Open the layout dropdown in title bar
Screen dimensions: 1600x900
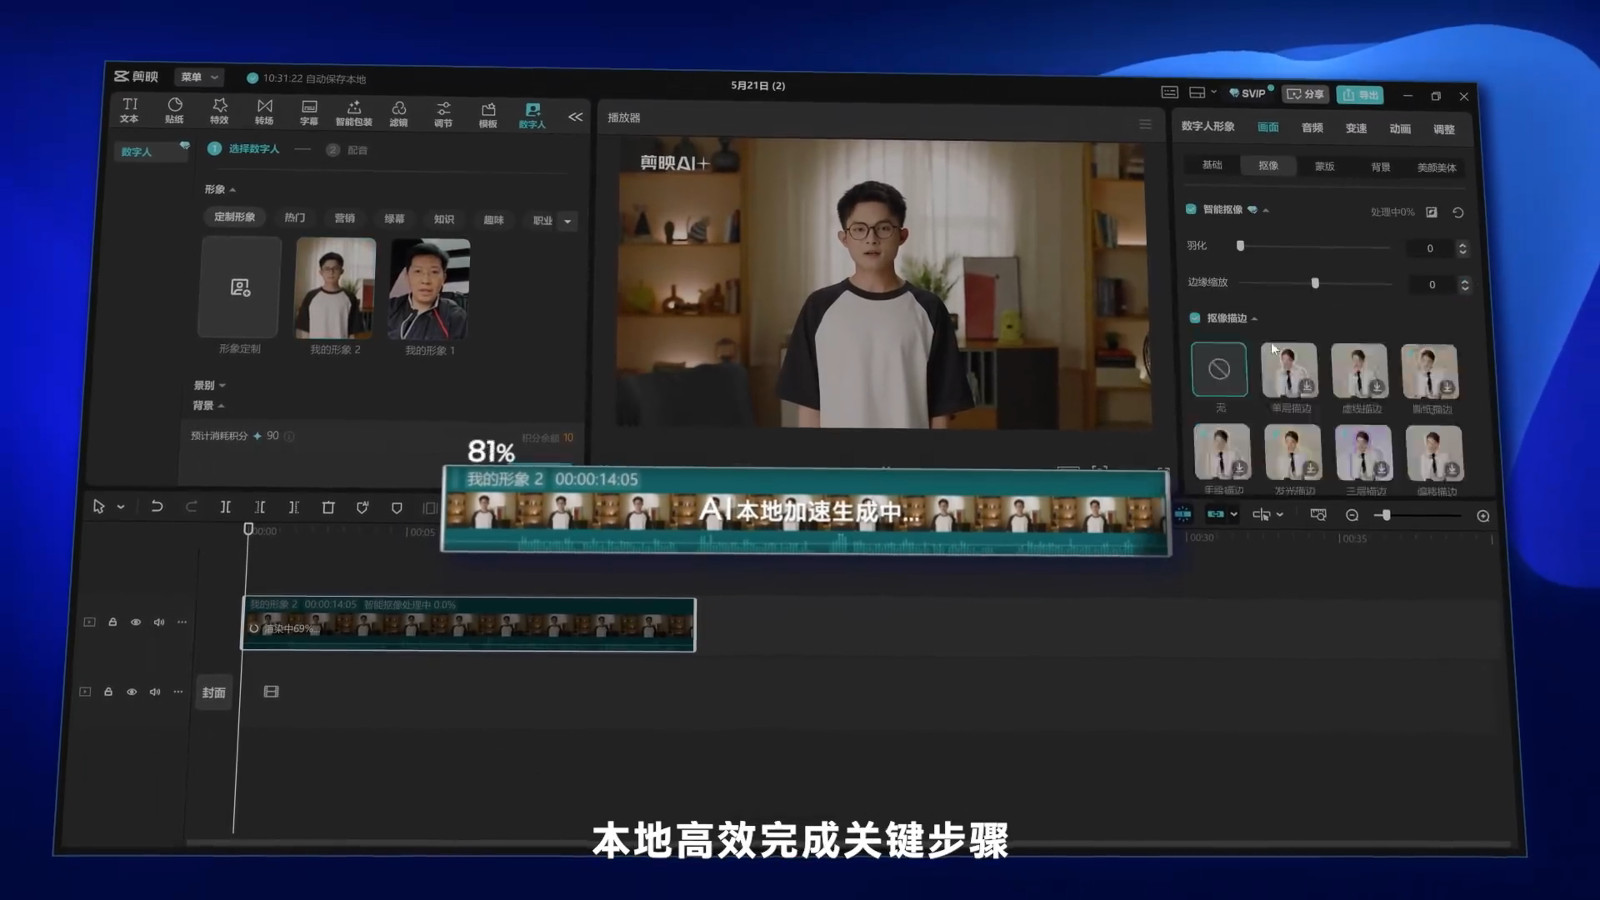point(1202,92)
